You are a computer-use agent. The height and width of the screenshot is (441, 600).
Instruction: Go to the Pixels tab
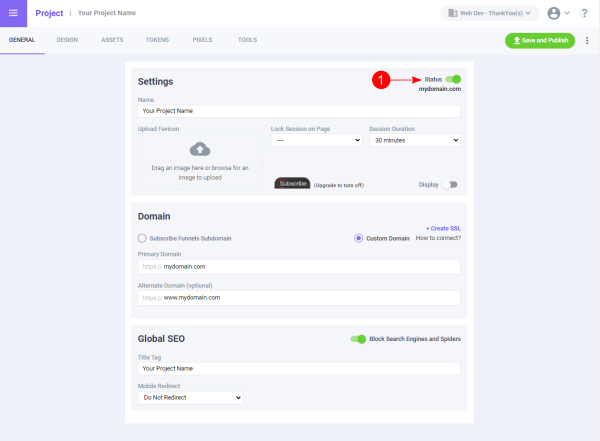pyautogui.click(x=202, y=40)
